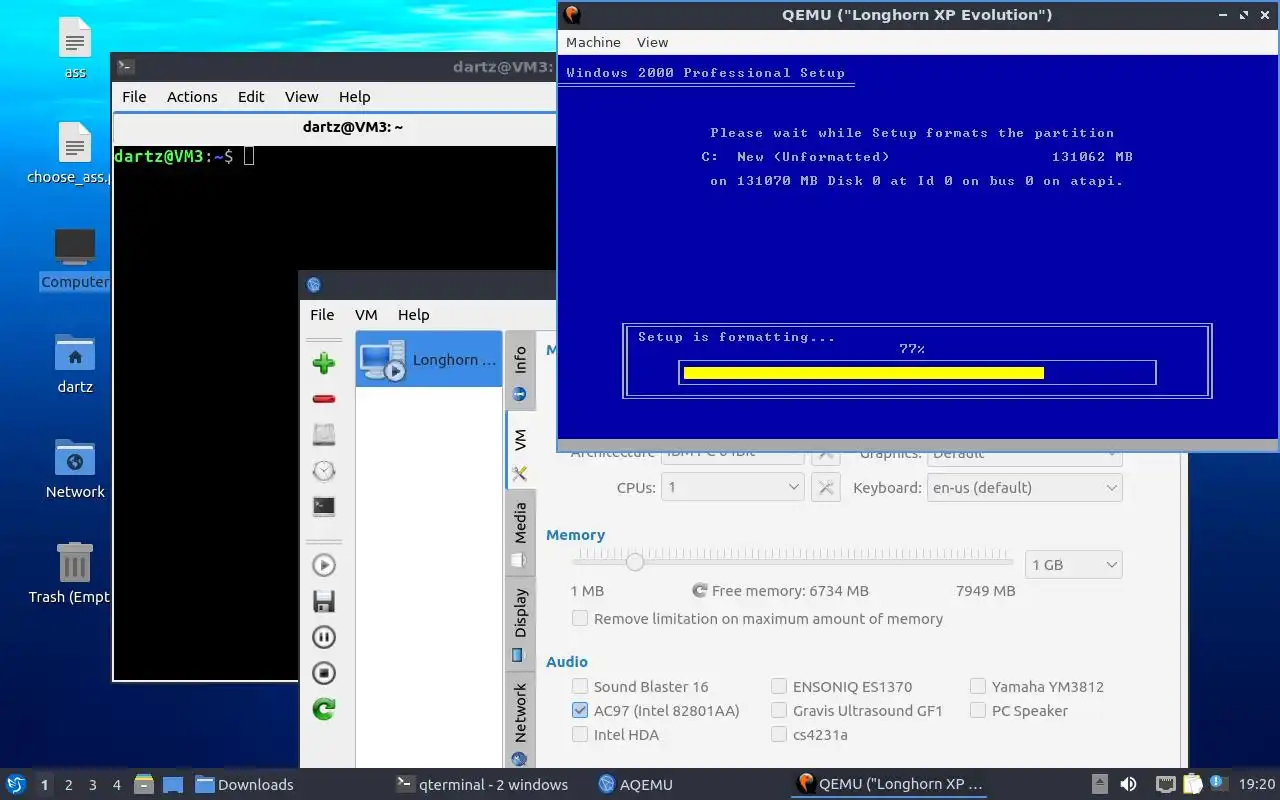Viewport: 1280px width, 800px height.
Task: Open Help menu in the terminal
Action: [354, 97]
